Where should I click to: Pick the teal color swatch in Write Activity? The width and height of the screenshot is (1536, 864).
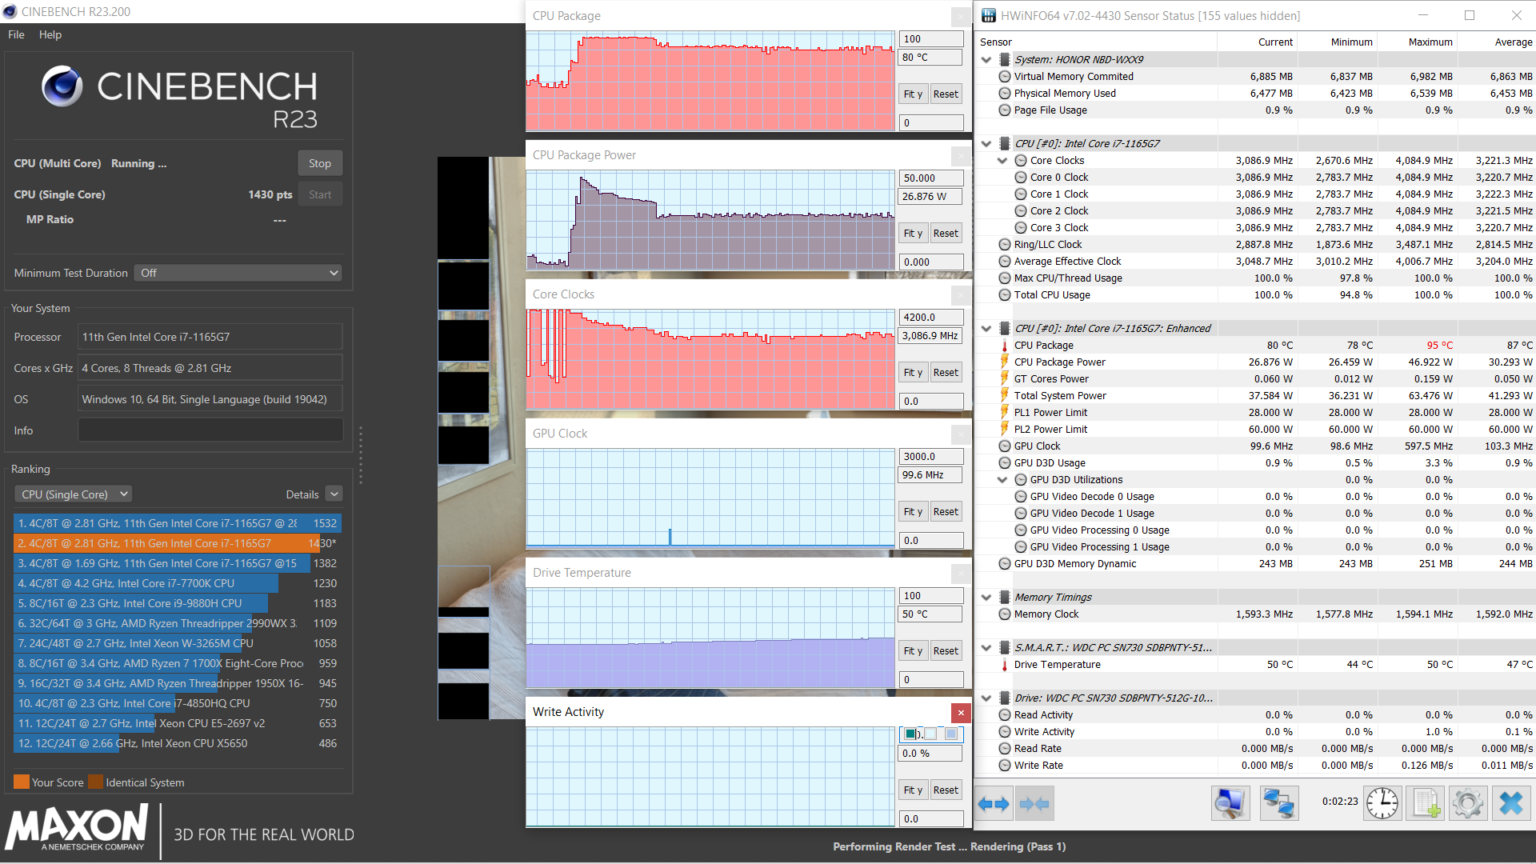pyautogui.click(x=910, y=734)
